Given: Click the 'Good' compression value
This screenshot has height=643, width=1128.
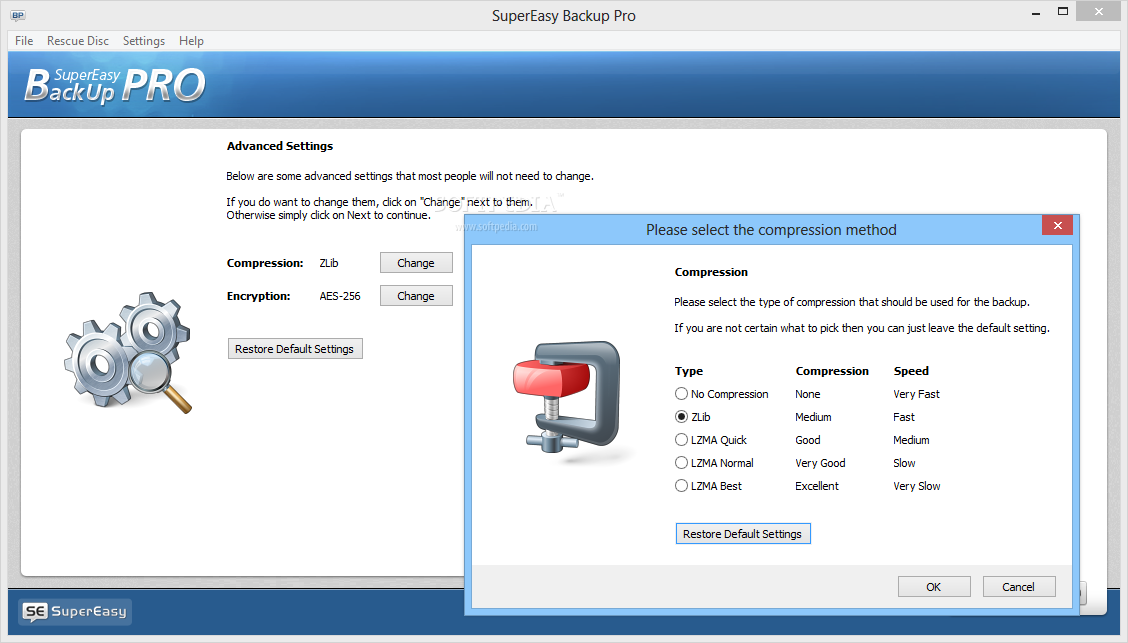Looking at the screenshot, I should [807, 440].
